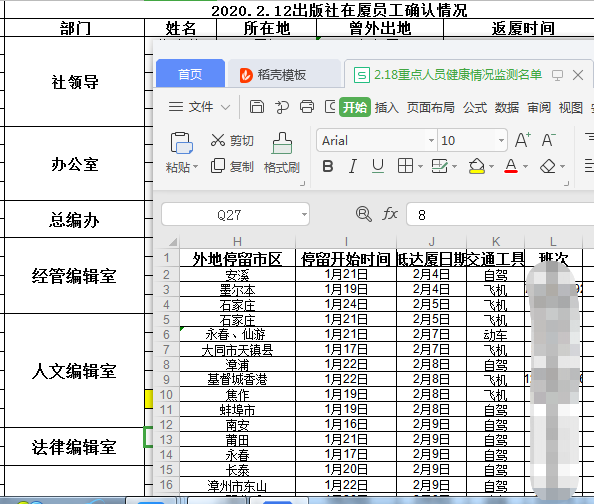Open the 文件 hamburger menu

(176, 107)
